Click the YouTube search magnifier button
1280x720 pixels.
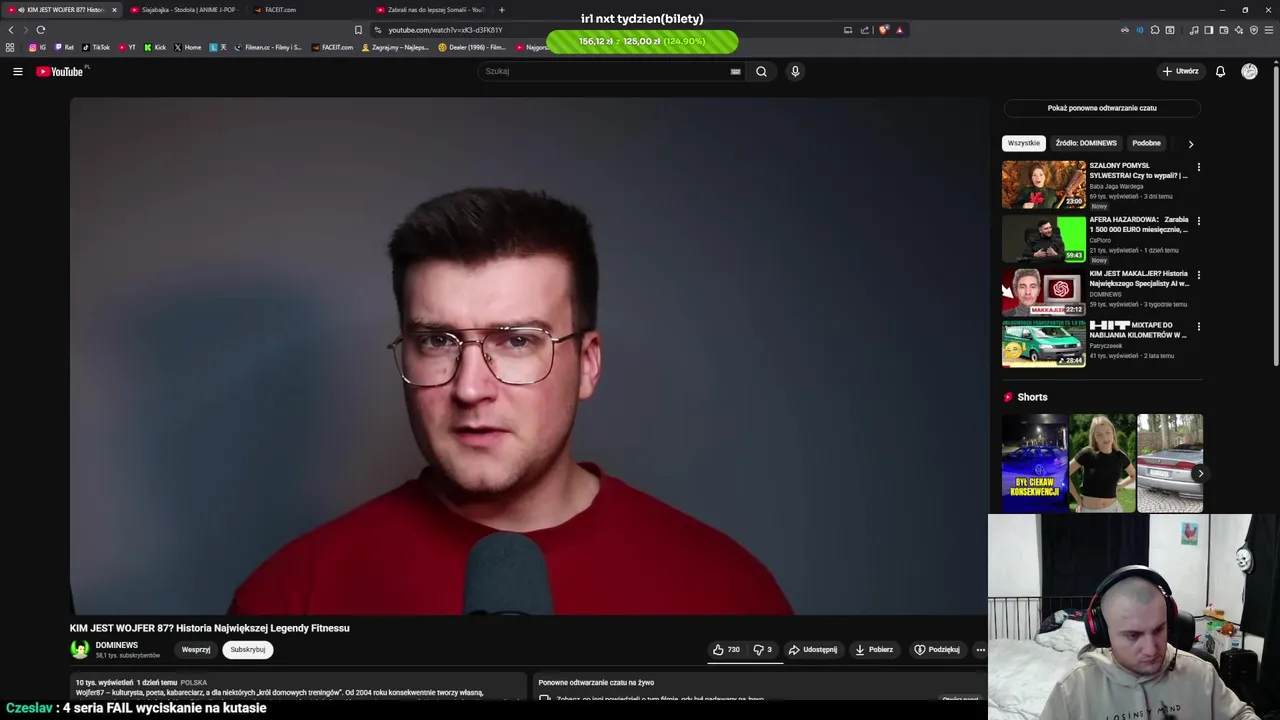761,71
